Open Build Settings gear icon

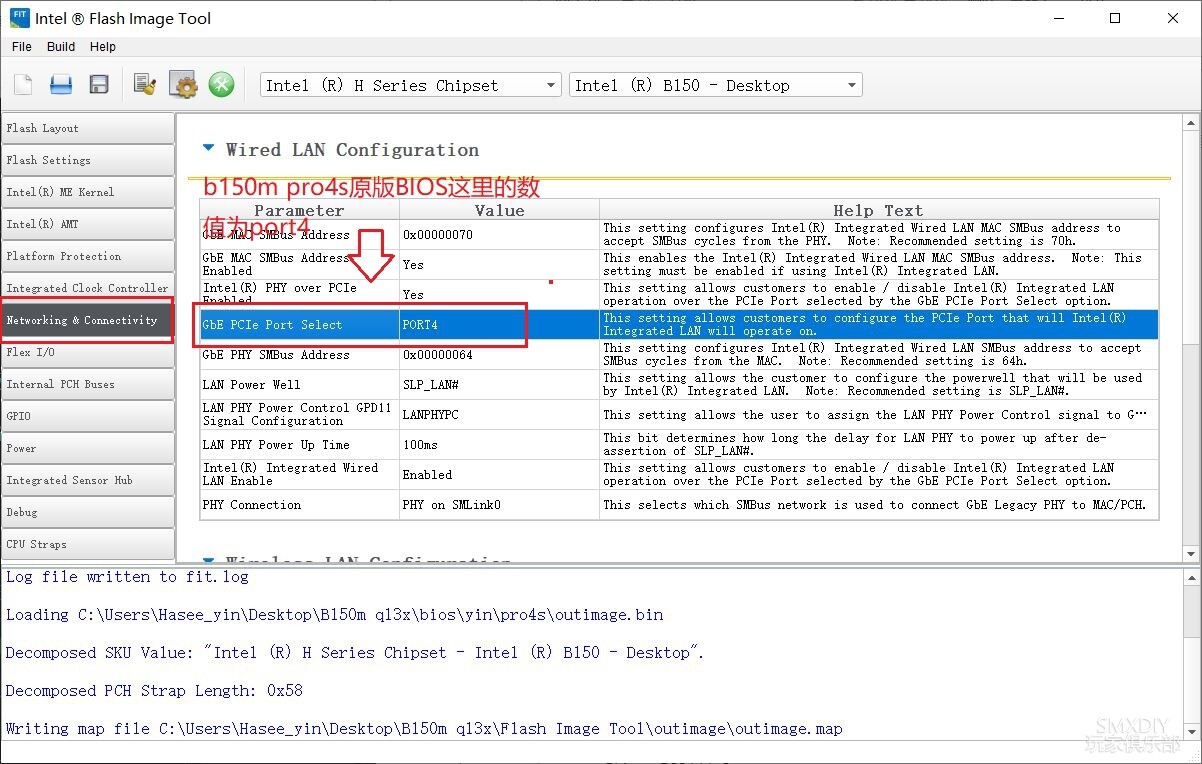click(x=184, y=85)
